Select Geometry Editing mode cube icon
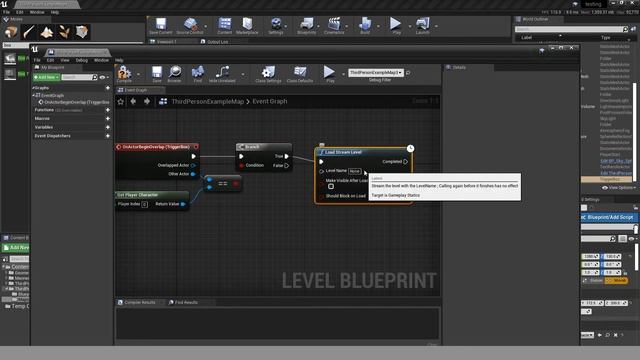Image resolution: width=640 pixels, height=360 pixels. [82, 32]
